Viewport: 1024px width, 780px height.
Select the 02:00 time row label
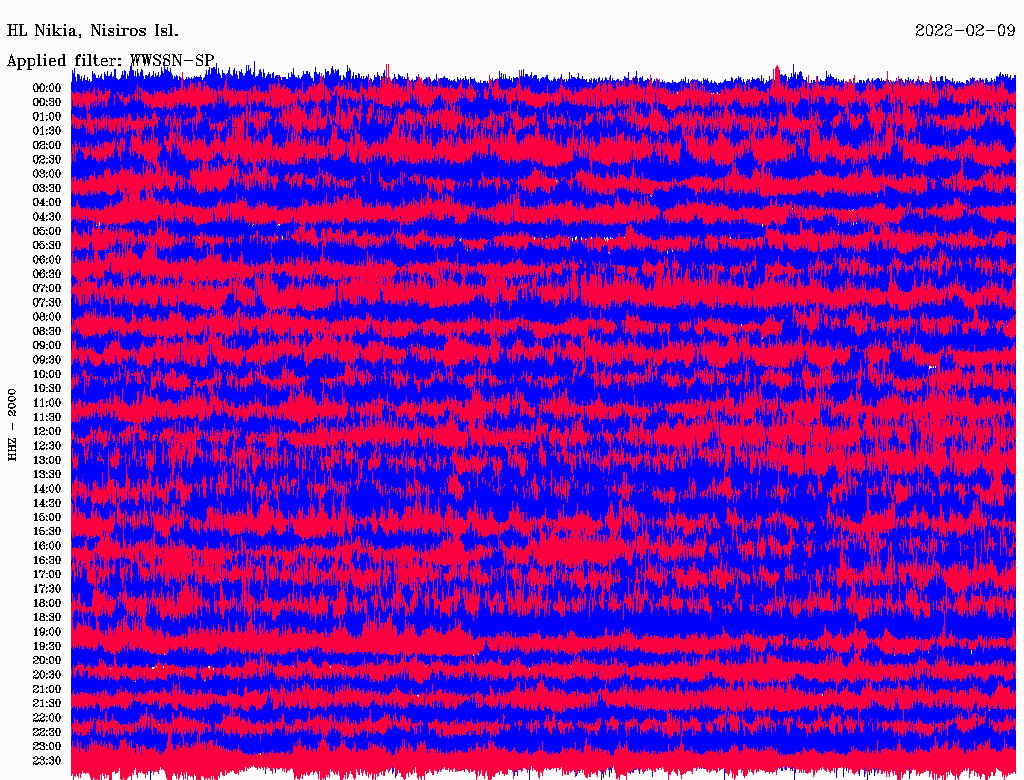click(47, 145)
